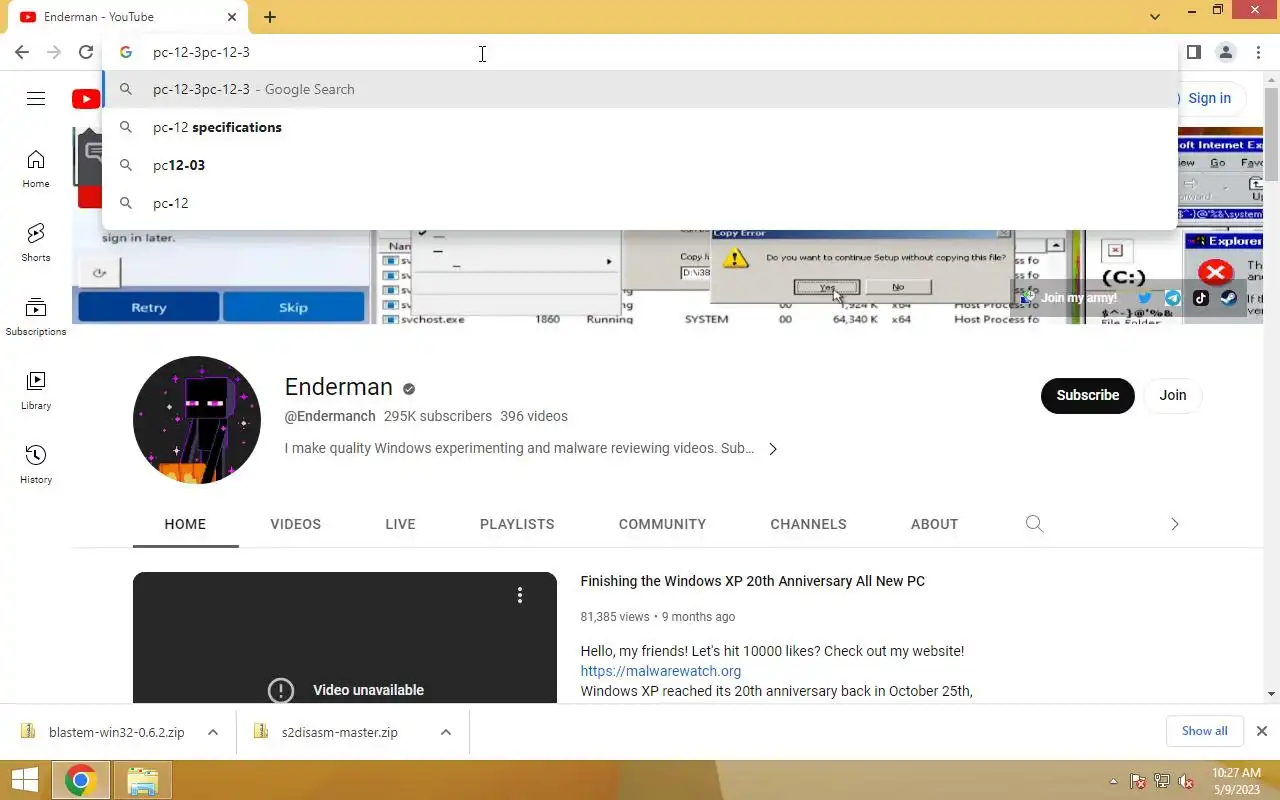Screen dimensions: 1280x800
Task: Open History in the sidebar
Action: click(36, 465)
